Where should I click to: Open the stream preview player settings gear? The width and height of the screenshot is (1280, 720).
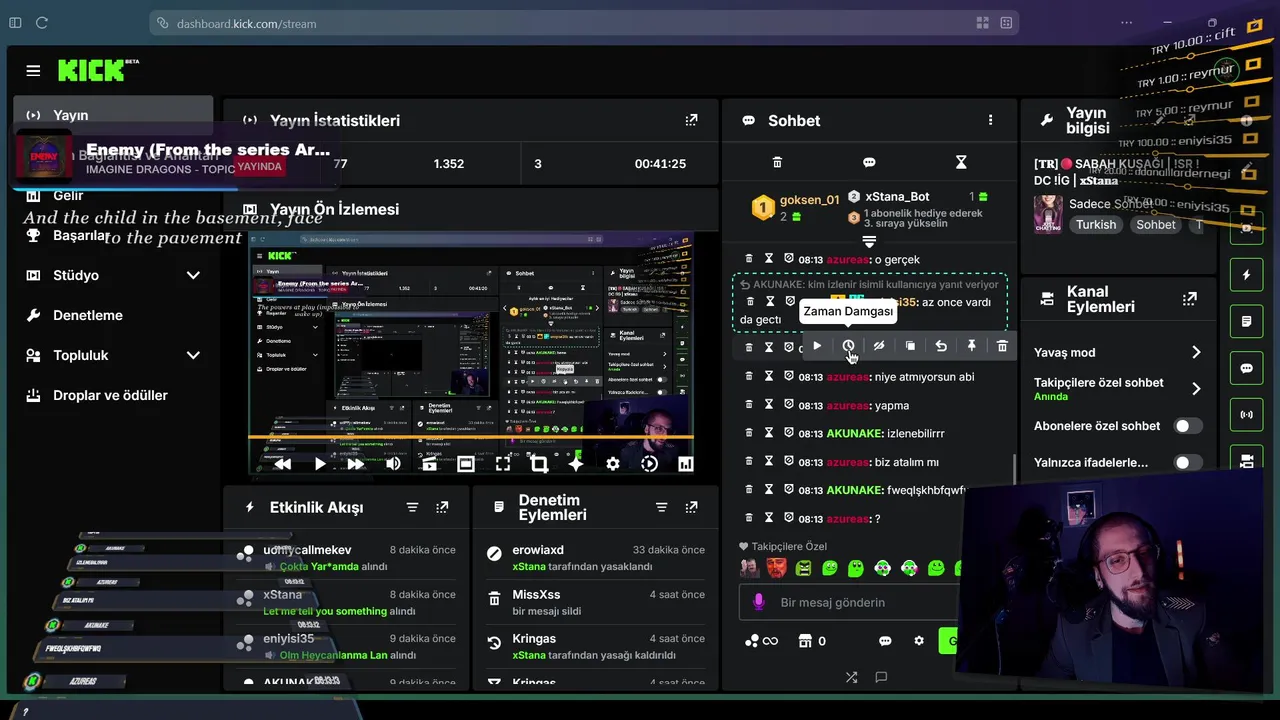pyautogui.click(x=613, y=464)
